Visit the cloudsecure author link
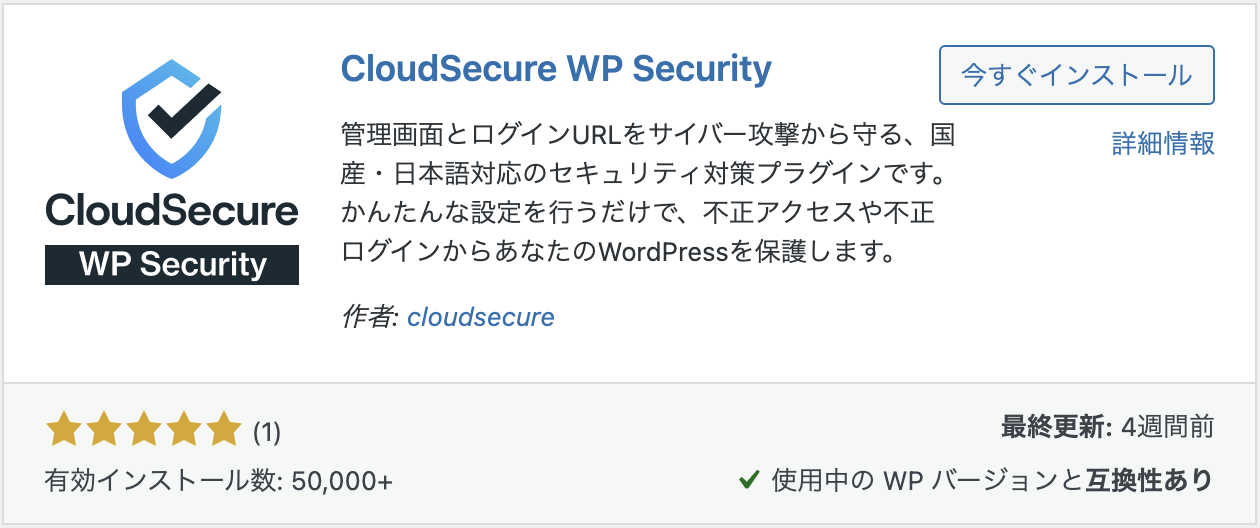Screen dimensions: 1260x528 [481, 317]
